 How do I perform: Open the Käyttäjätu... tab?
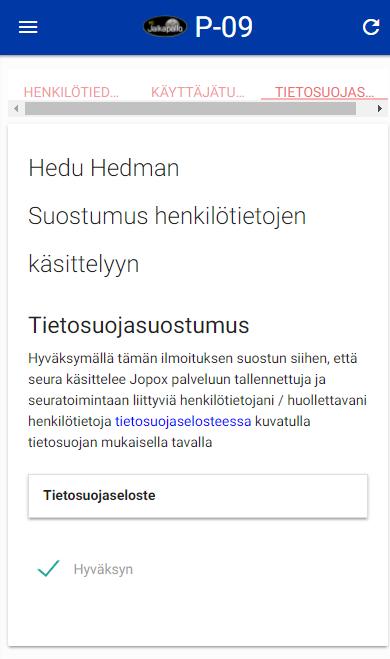tap(198, 92)
